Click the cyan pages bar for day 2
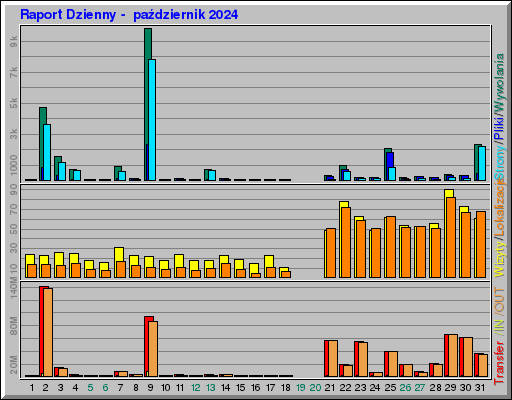 coord(47,152)
